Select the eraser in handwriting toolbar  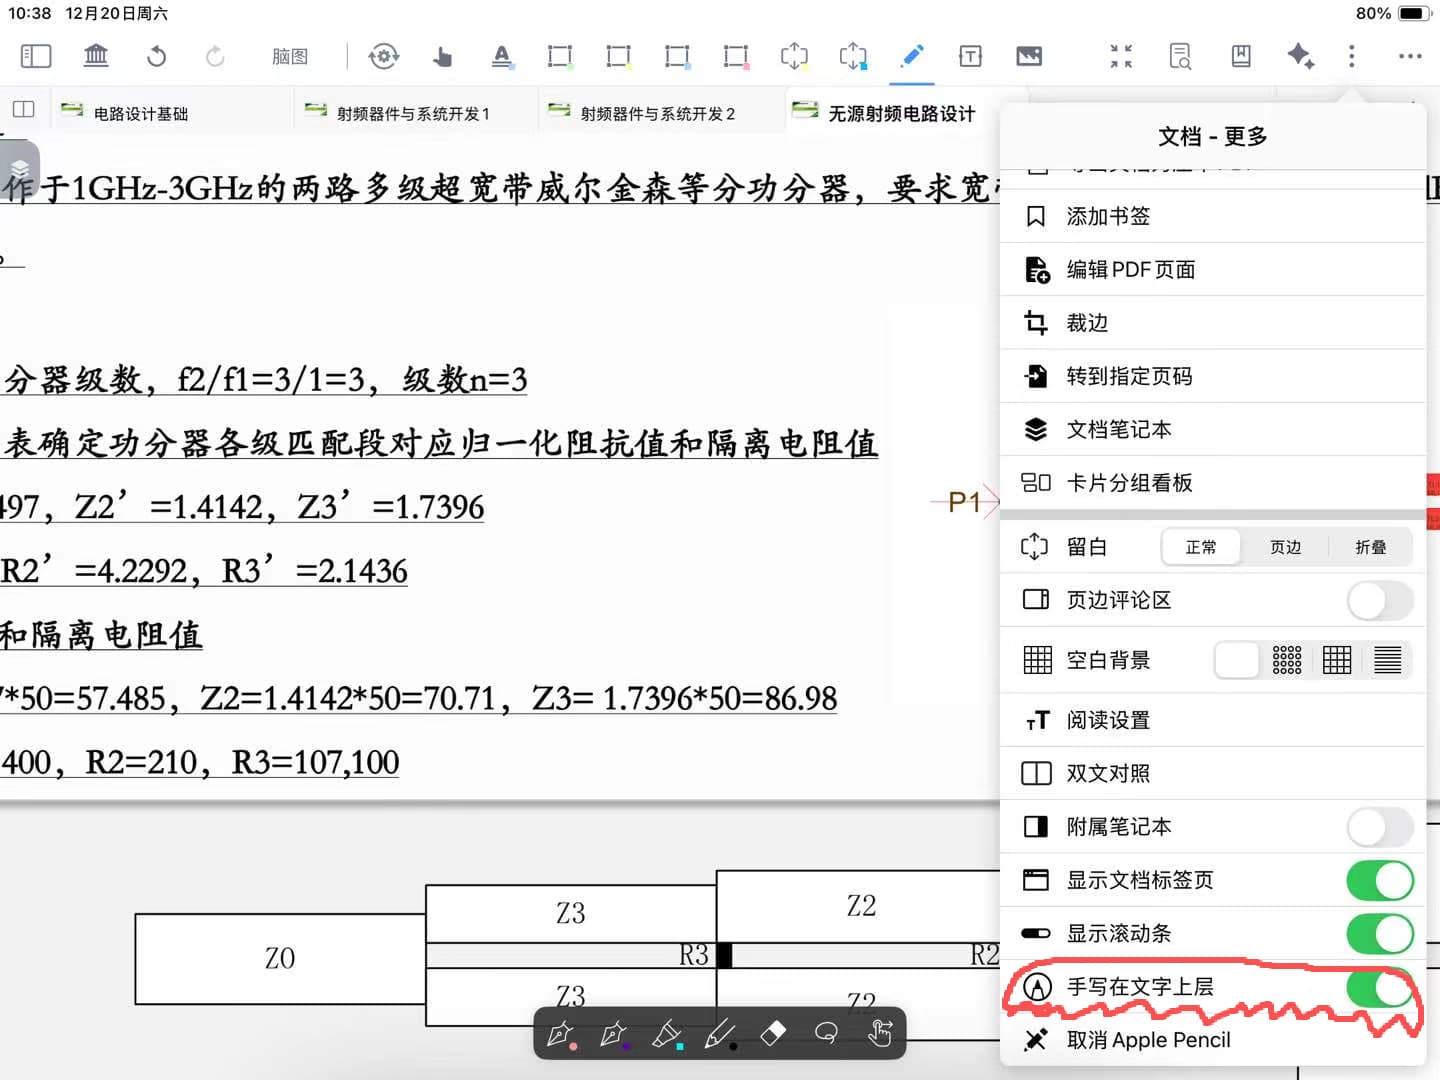pos(773,1033)
